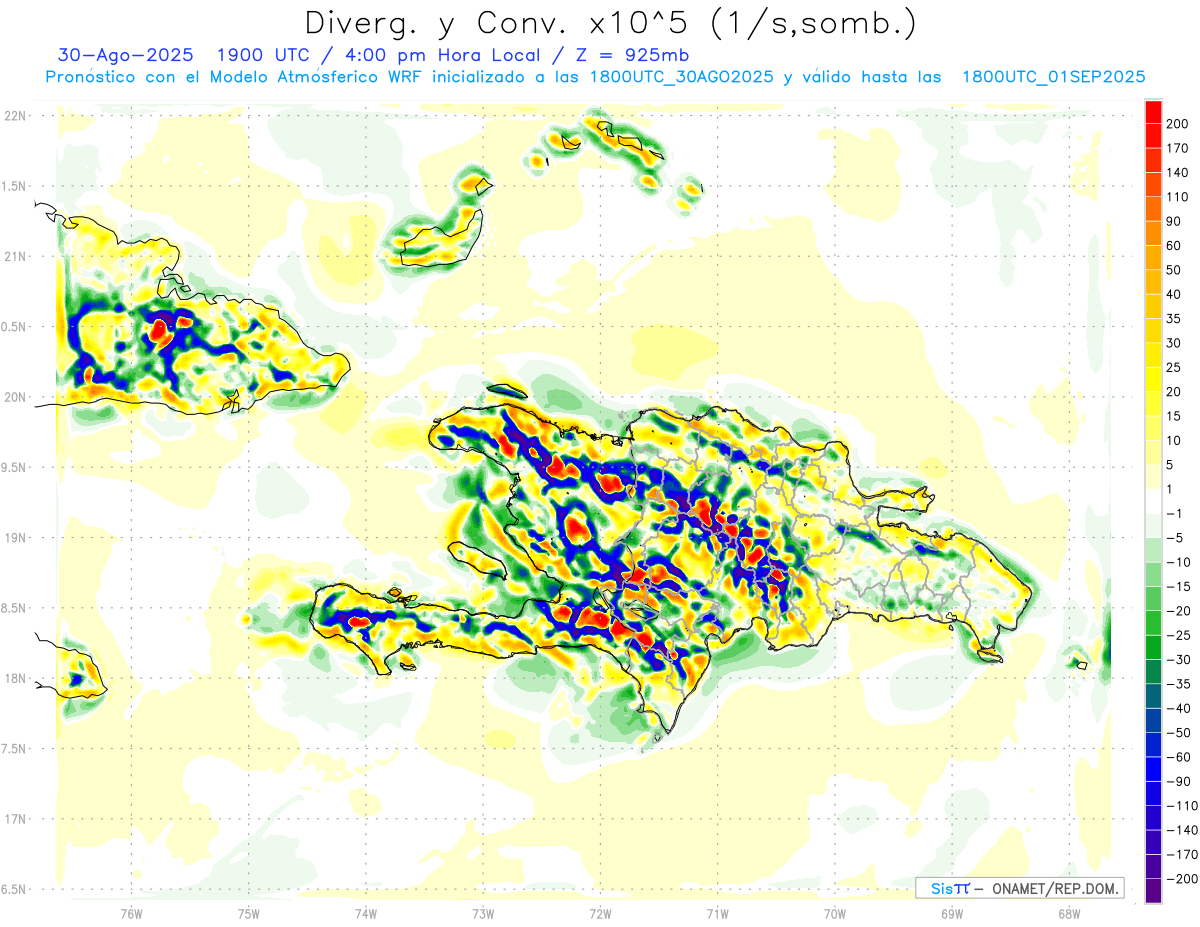Click the yellow legend segment between 20 and 25
Image resolution: width=1200 pixels, height=927 pixels.
click(1153, 380)
